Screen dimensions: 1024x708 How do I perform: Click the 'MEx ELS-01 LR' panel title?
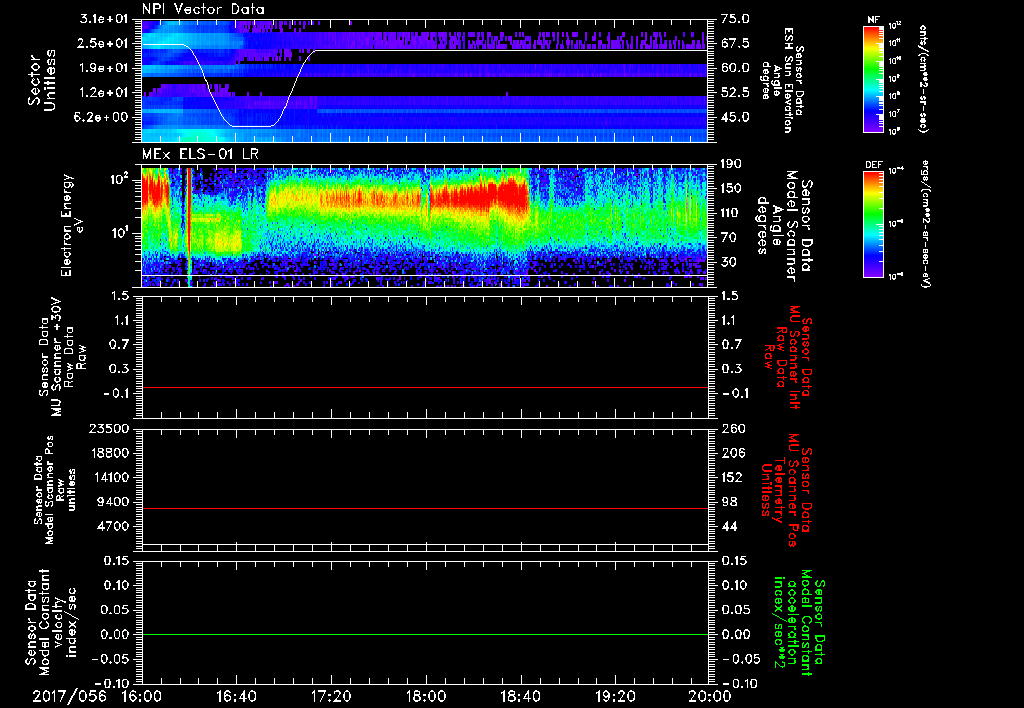[x=199, y=154]
